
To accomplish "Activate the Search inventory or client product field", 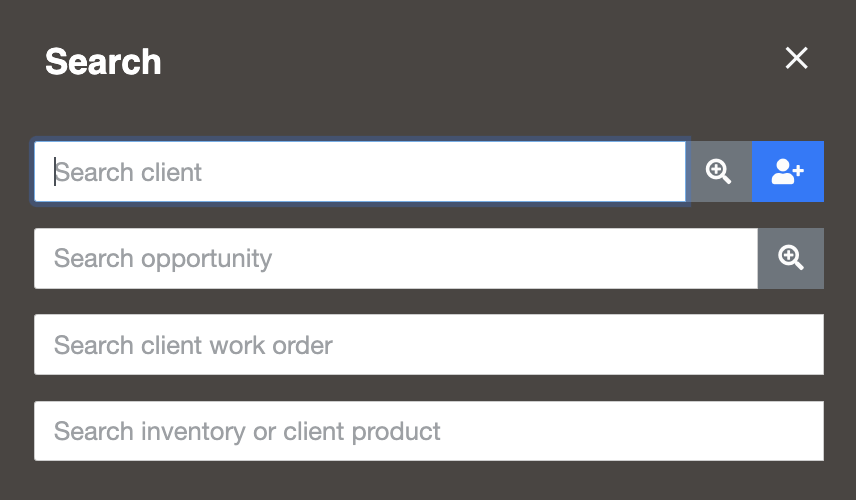I will pos(429,431).
